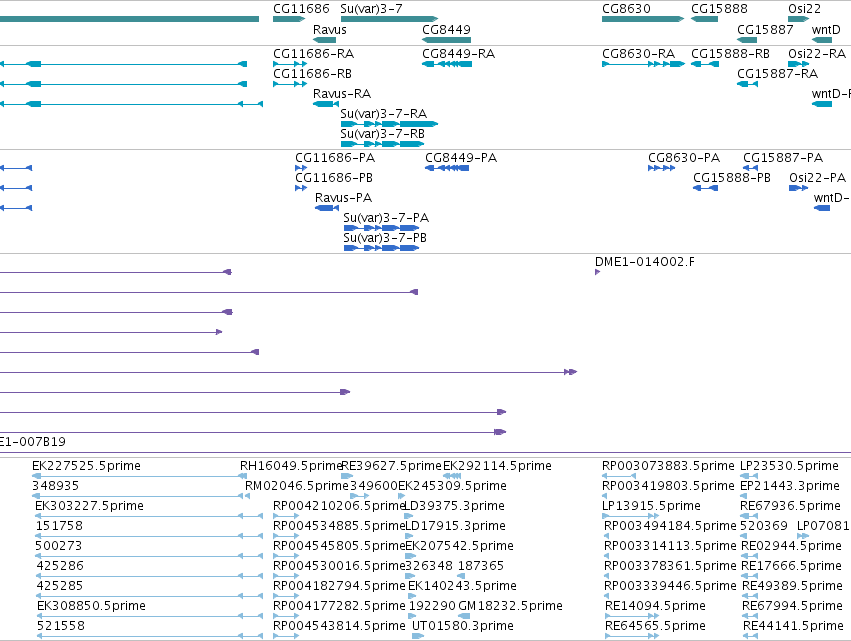Select the EK227525.5prime EST label

[86, 466]
